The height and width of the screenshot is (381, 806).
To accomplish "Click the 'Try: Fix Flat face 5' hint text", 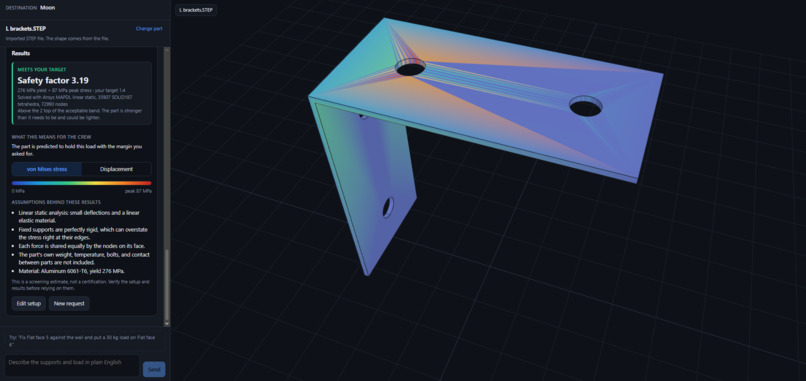I will coord(82,340).
